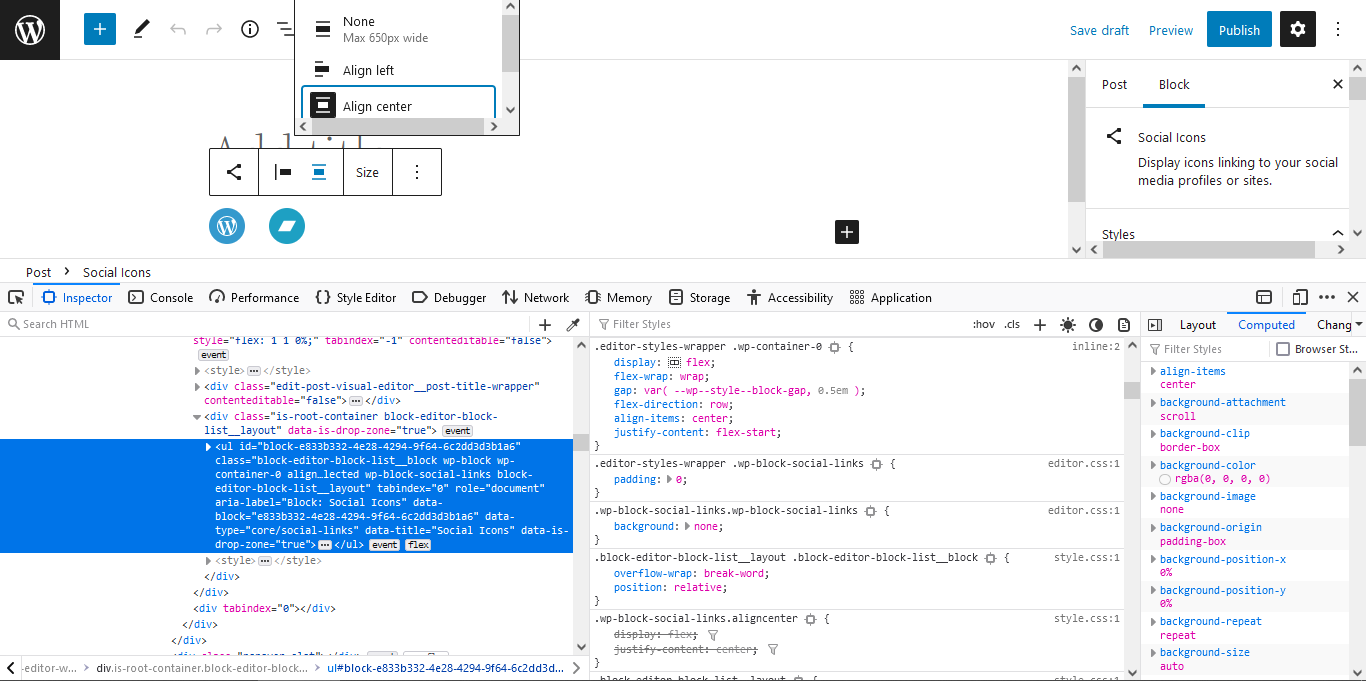Screen dimensions: 1366x681
Task: Toggle the three-pane inspector icon
Action: click(1155, 324)
